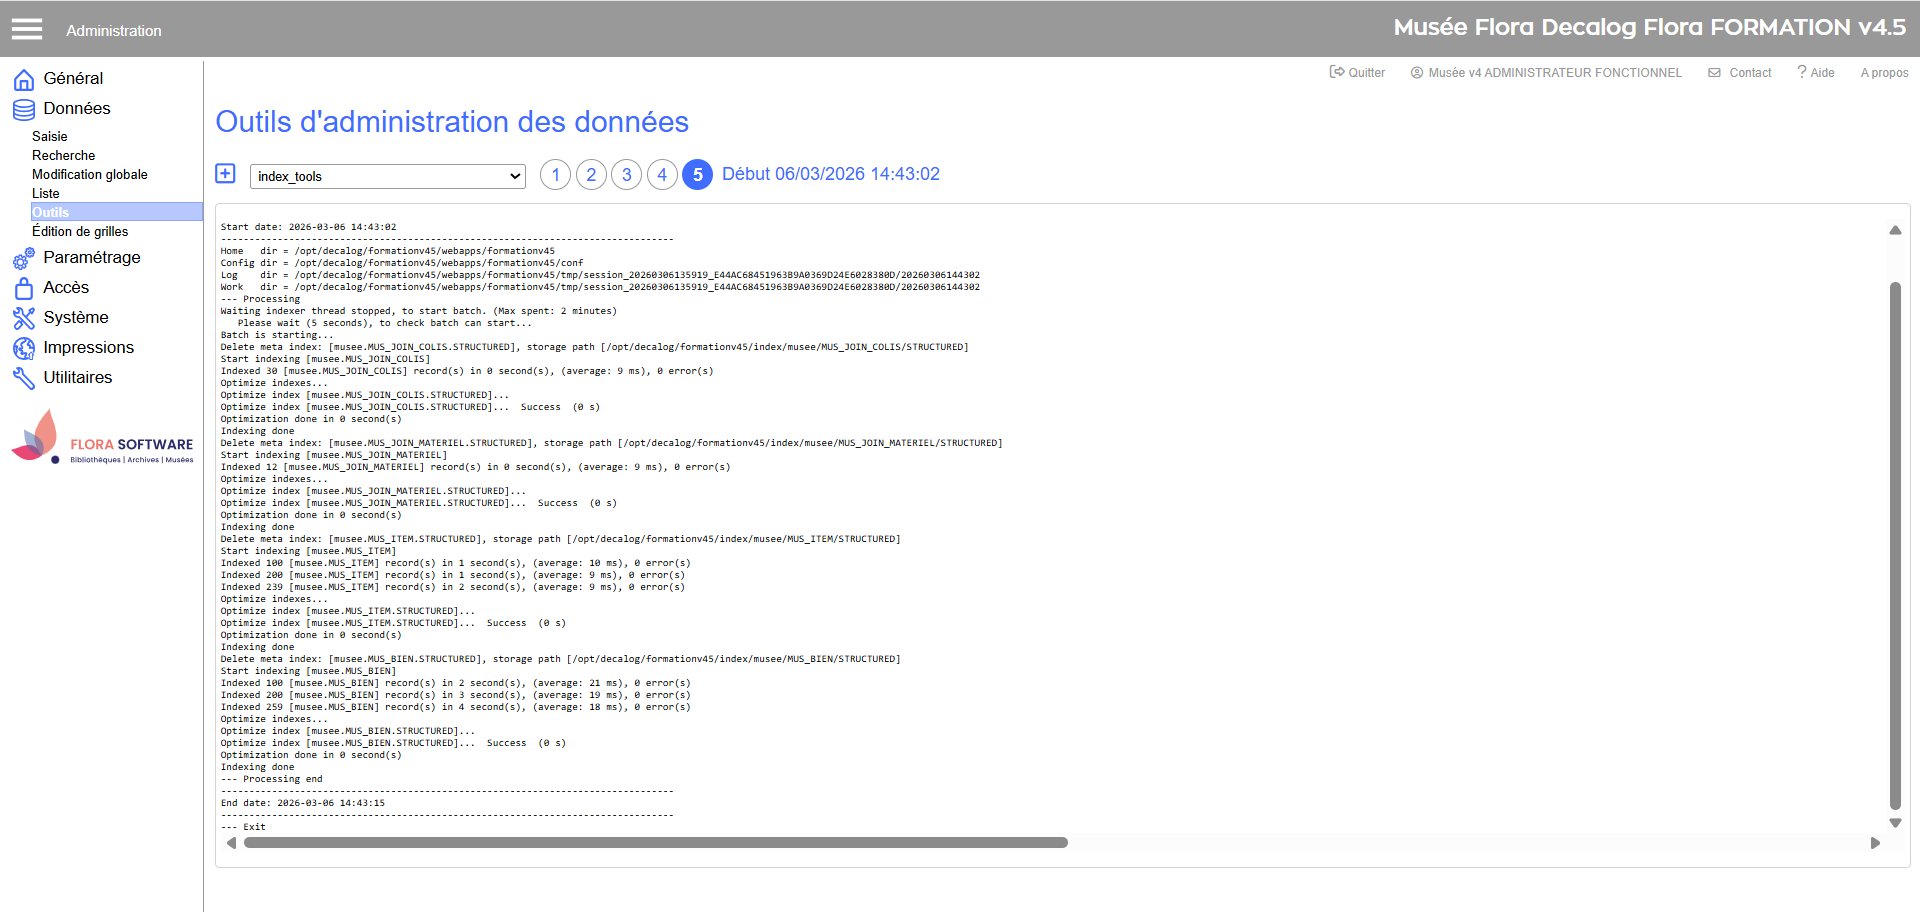Click the Utilitaires wrench icon
This screenshot has width=1920, height=912.
tap(24, 378)
